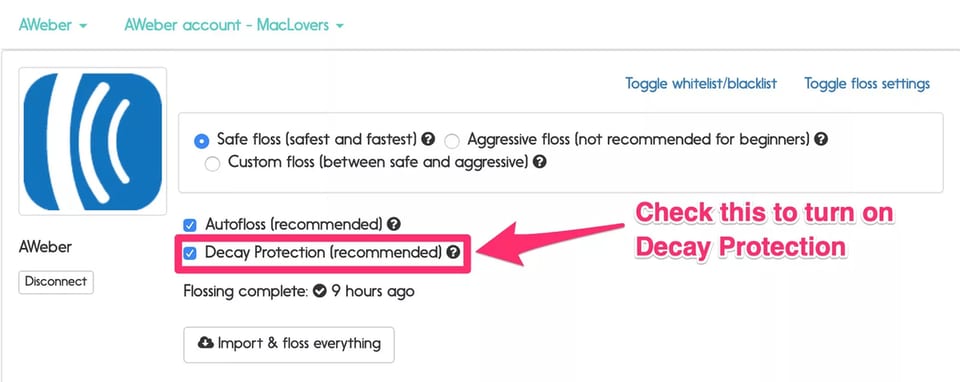This screenshot has width=960, height=382.
Task: Open the AWeber dropdown menu
Action: pos(53,25)
